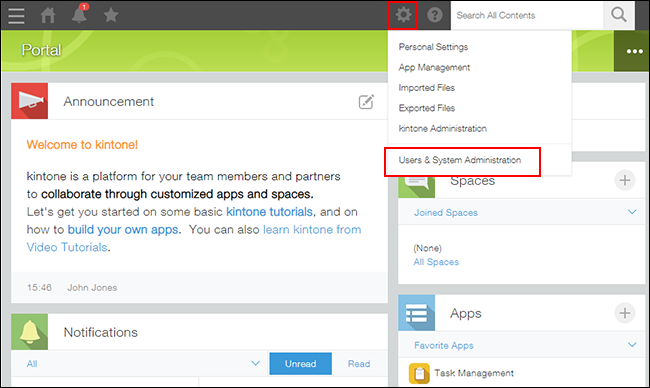Image resolution: width=650 pixels, height=388 pixels.
Task: Click the green Notifications bell widget icon
Action: [x=29, y=332]
